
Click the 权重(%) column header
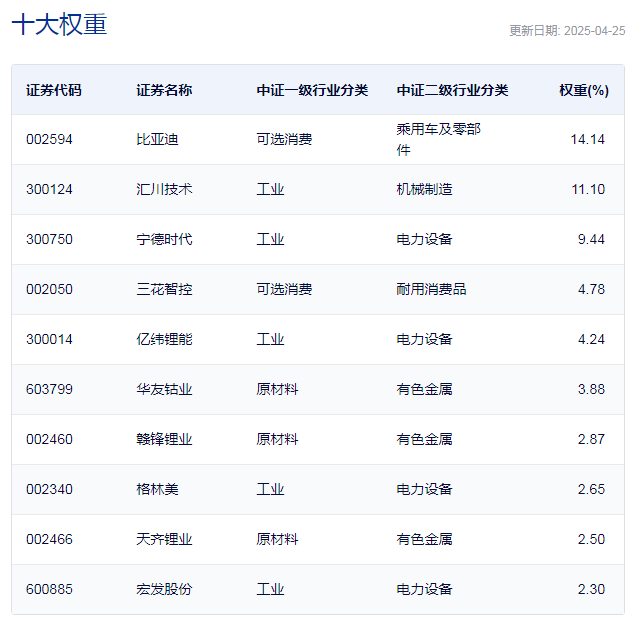coord(583,90)
